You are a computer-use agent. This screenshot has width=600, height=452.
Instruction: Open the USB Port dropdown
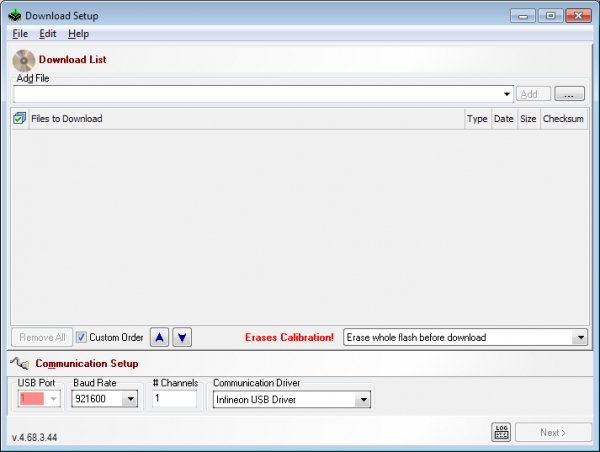(x=39, y=399)
